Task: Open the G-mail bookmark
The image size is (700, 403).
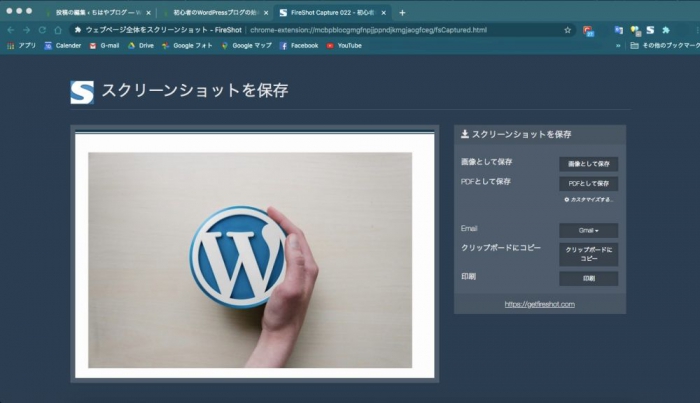Action: point(104,46)
